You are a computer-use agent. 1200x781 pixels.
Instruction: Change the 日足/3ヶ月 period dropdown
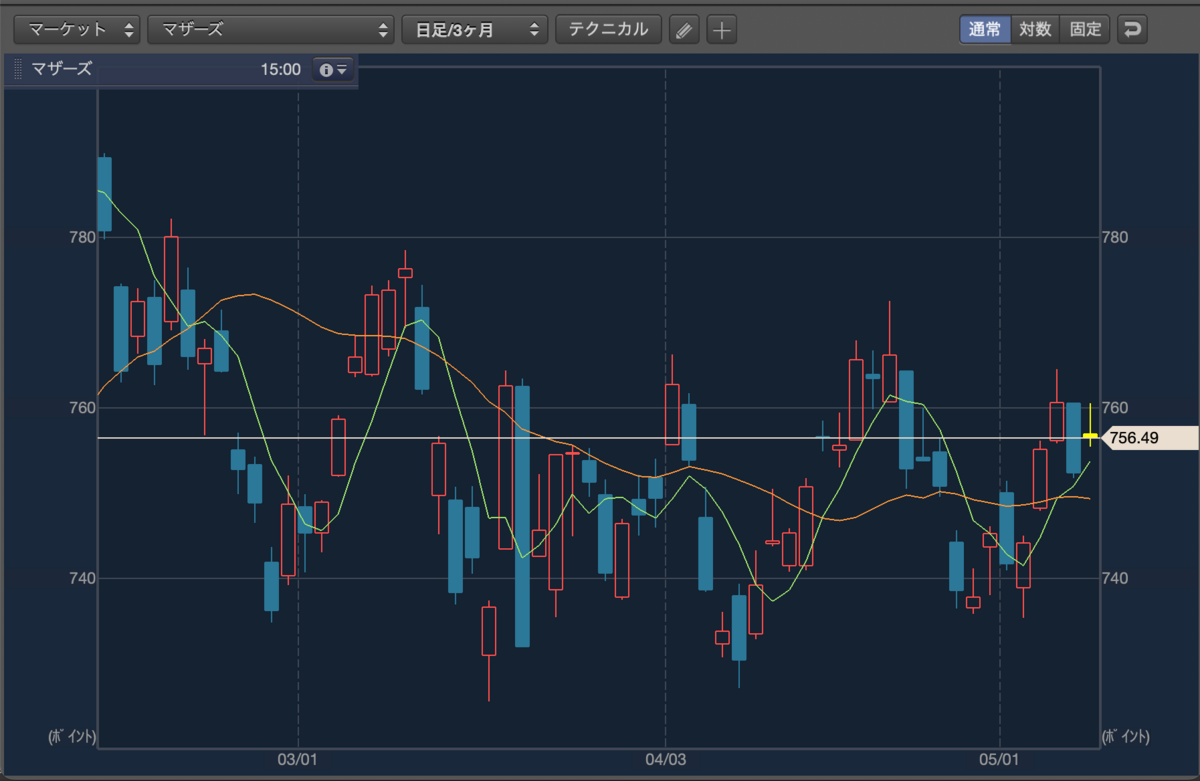[475, 29]
